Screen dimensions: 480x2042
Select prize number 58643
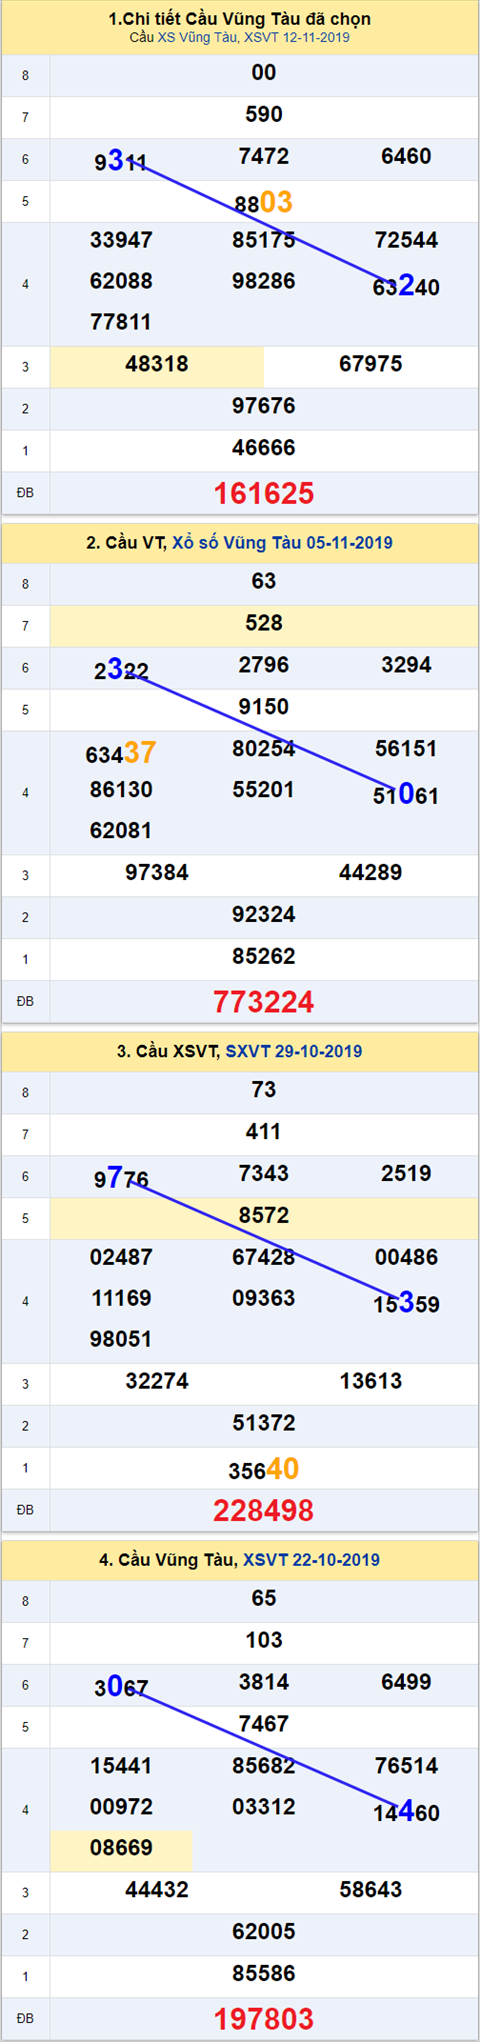(x=371, y=1889)
